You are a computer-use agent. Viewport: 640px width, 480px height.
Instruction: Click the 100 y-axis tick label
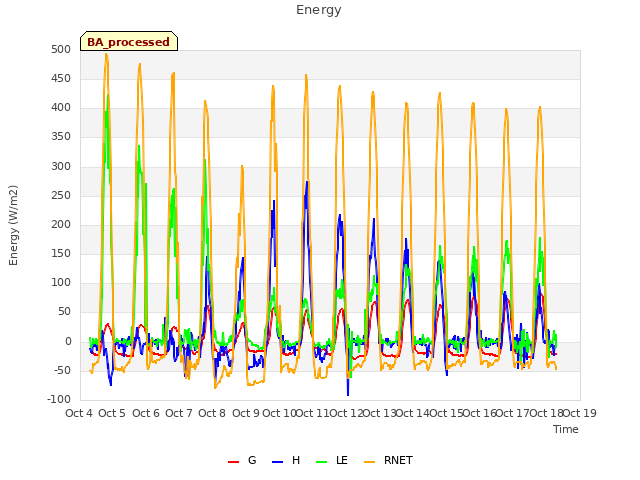pyautogui.click(x=61, y=282)
